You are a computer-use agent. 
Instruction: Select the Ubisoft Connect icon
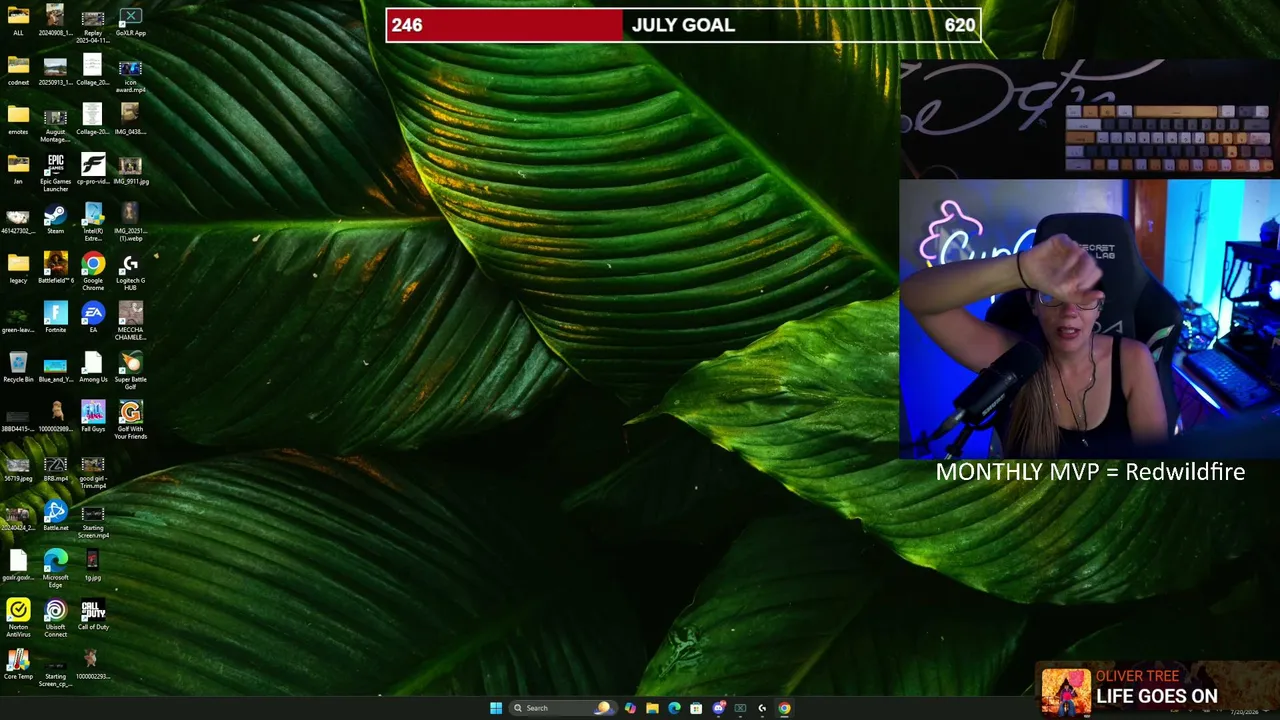[x=55, y=619]
